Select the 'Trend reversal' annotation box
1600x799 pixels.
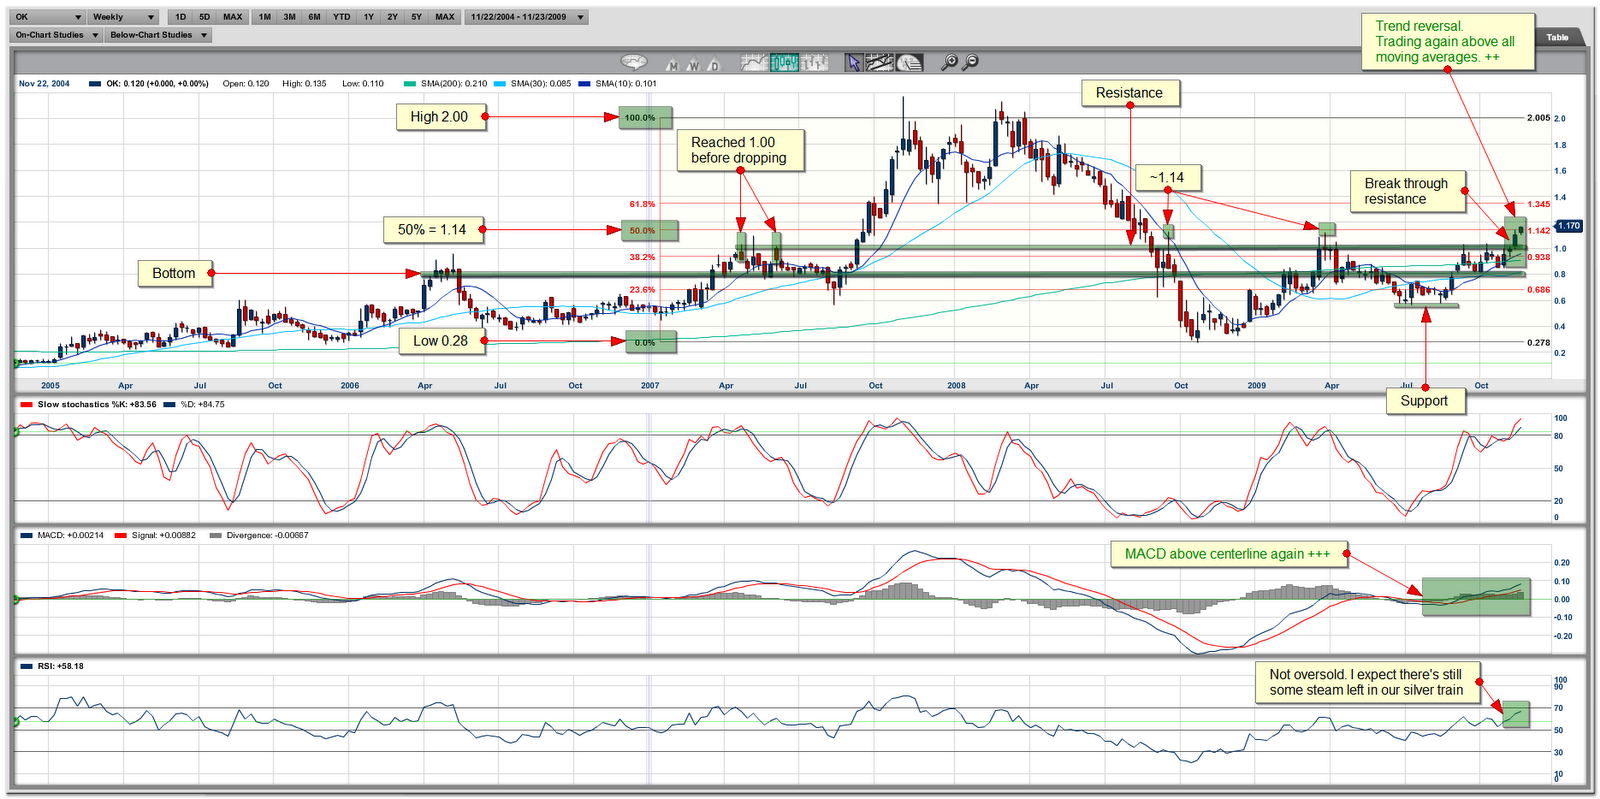click(x=1446, y=42)
